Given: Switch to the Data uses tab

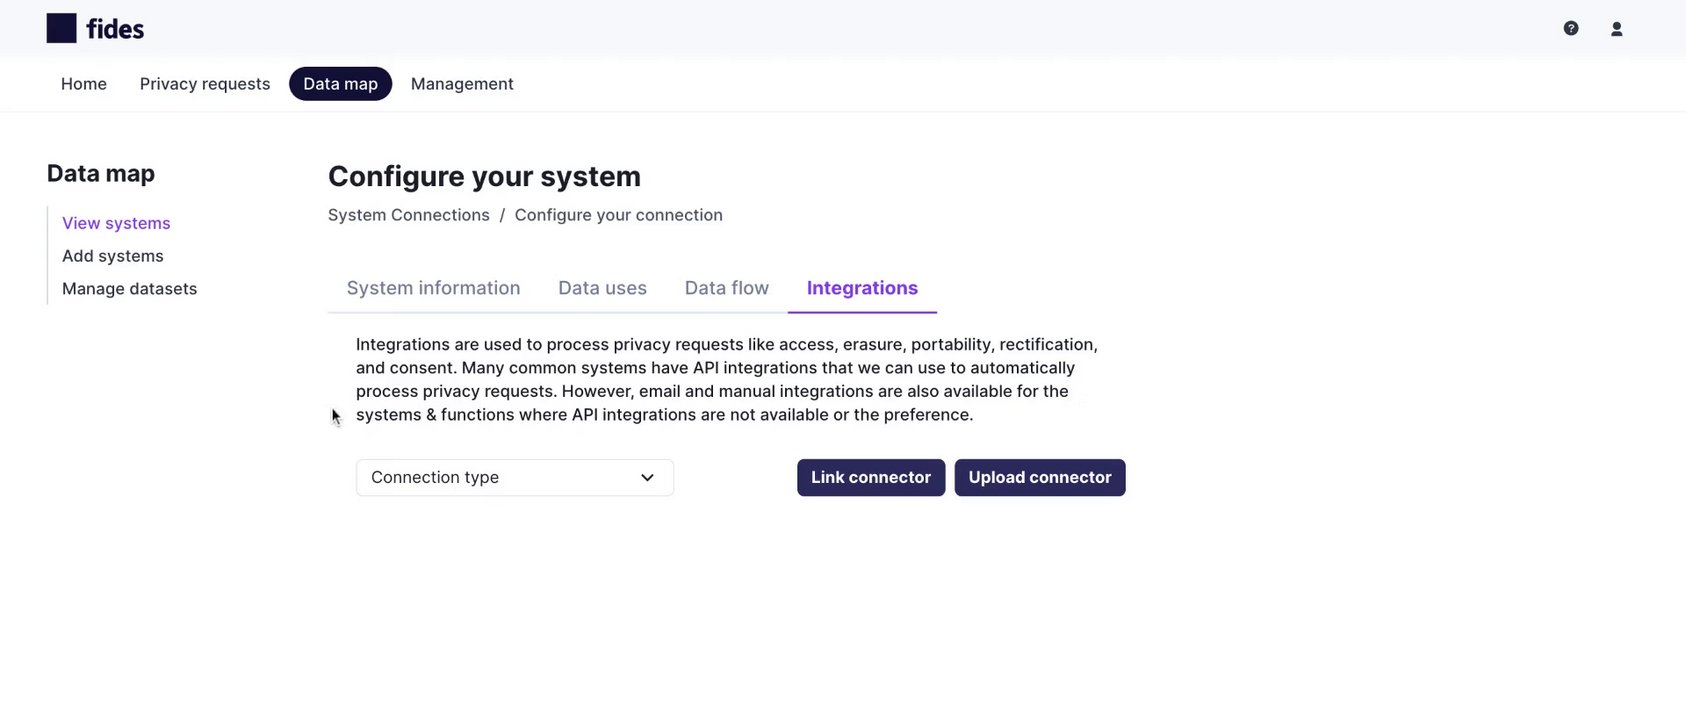Looking at the screenshot, I should click(602, 288).
